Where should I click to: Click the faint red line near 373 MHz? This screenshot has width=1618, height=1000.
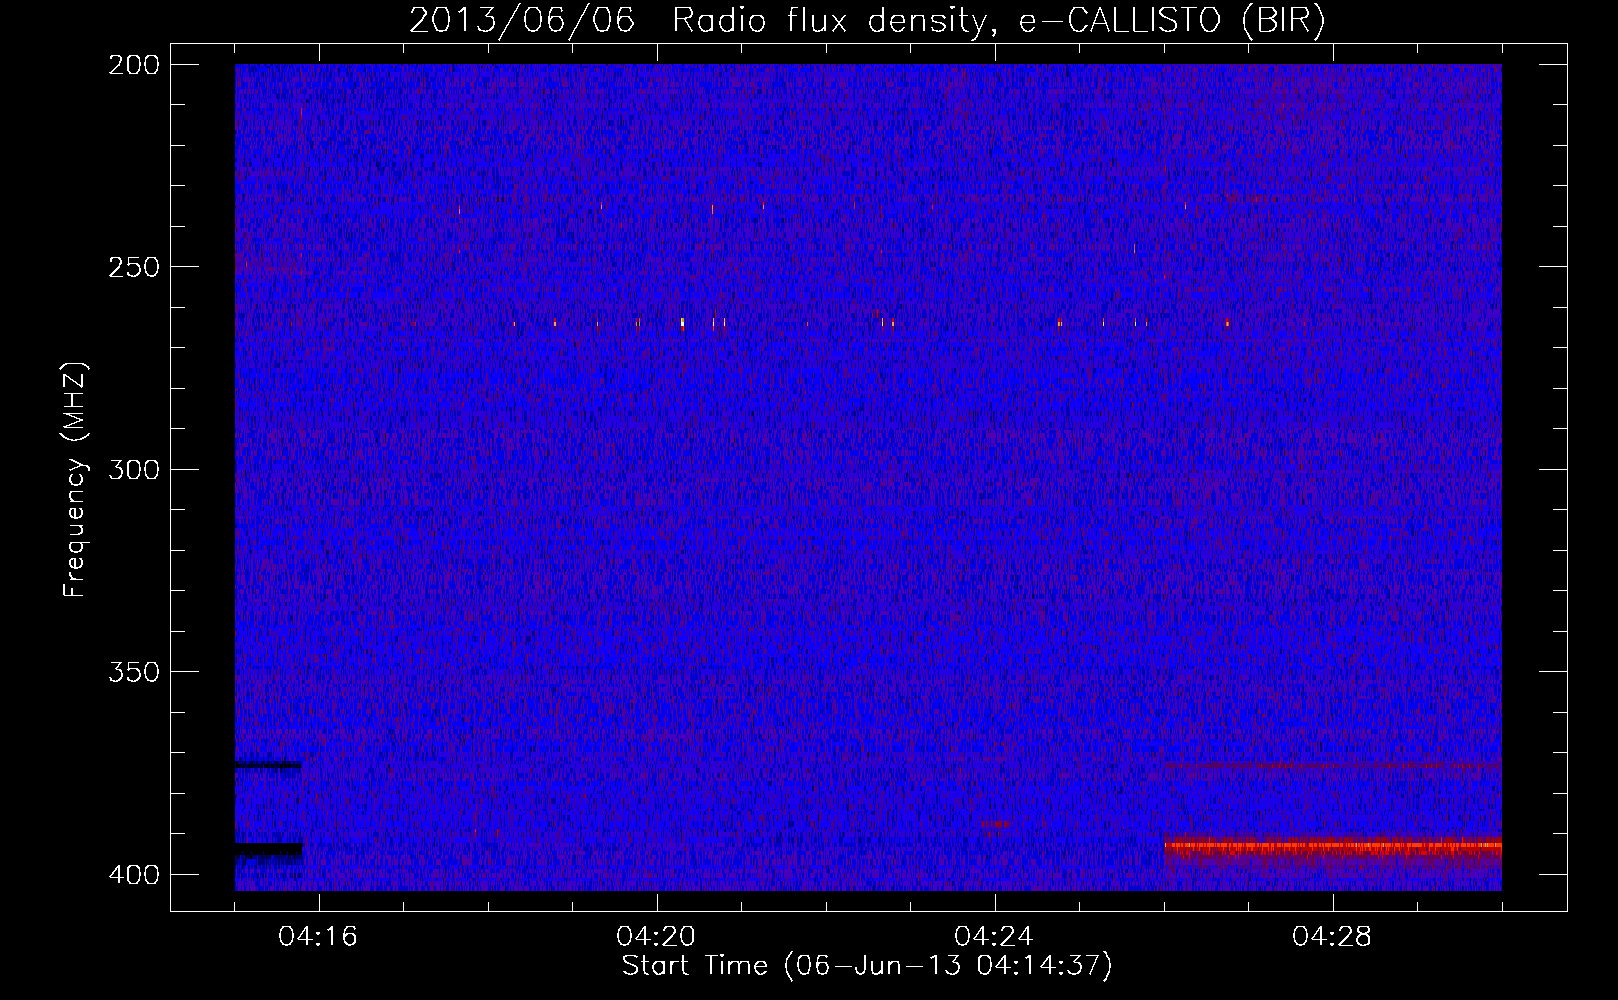[x=1340, y=766]
